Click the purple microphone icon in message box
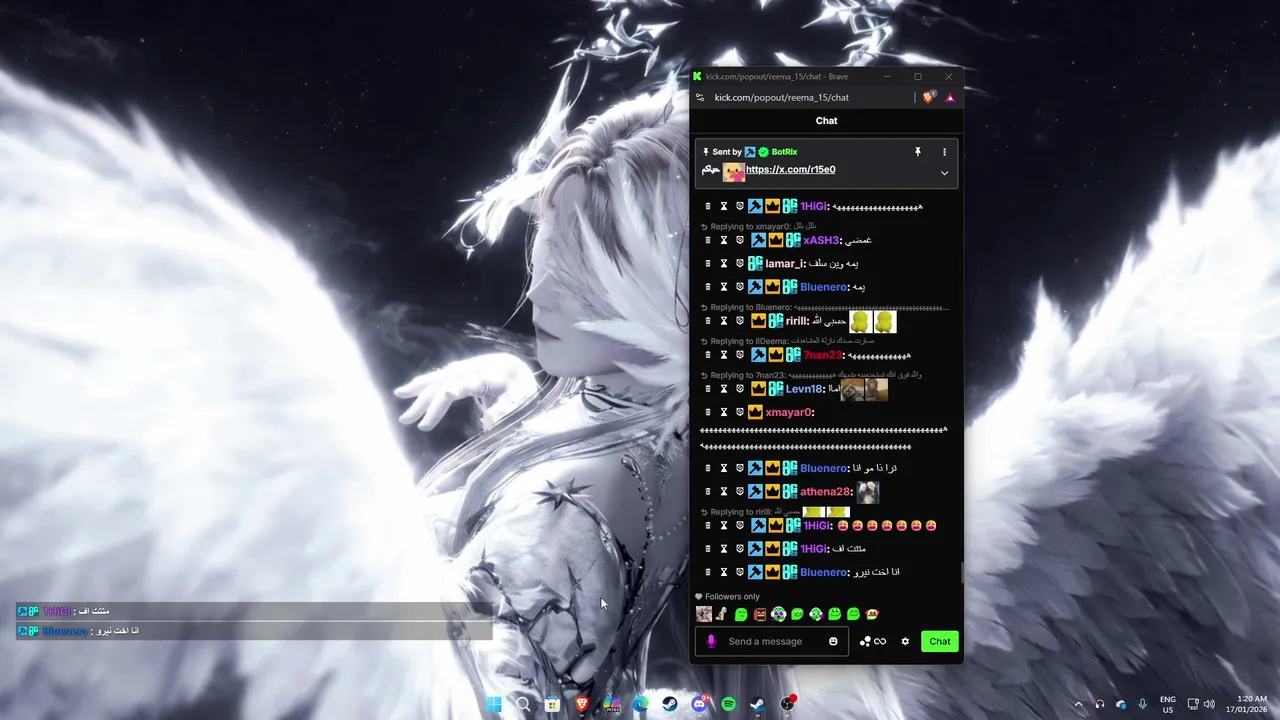The image size is (1280, 720). (711, 641)
